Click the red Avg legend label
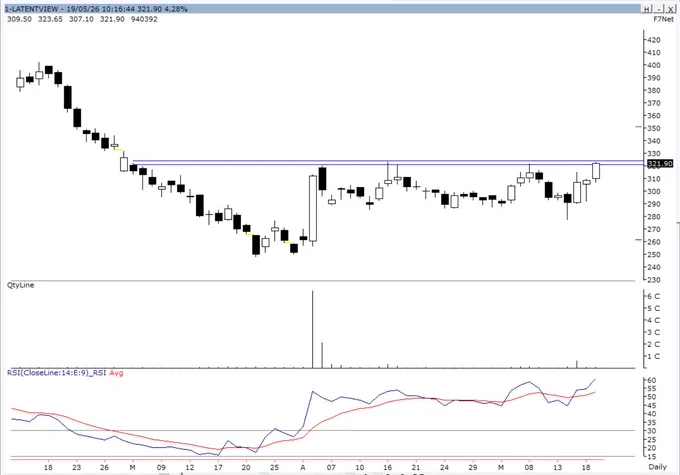 [x=116, y=373]
